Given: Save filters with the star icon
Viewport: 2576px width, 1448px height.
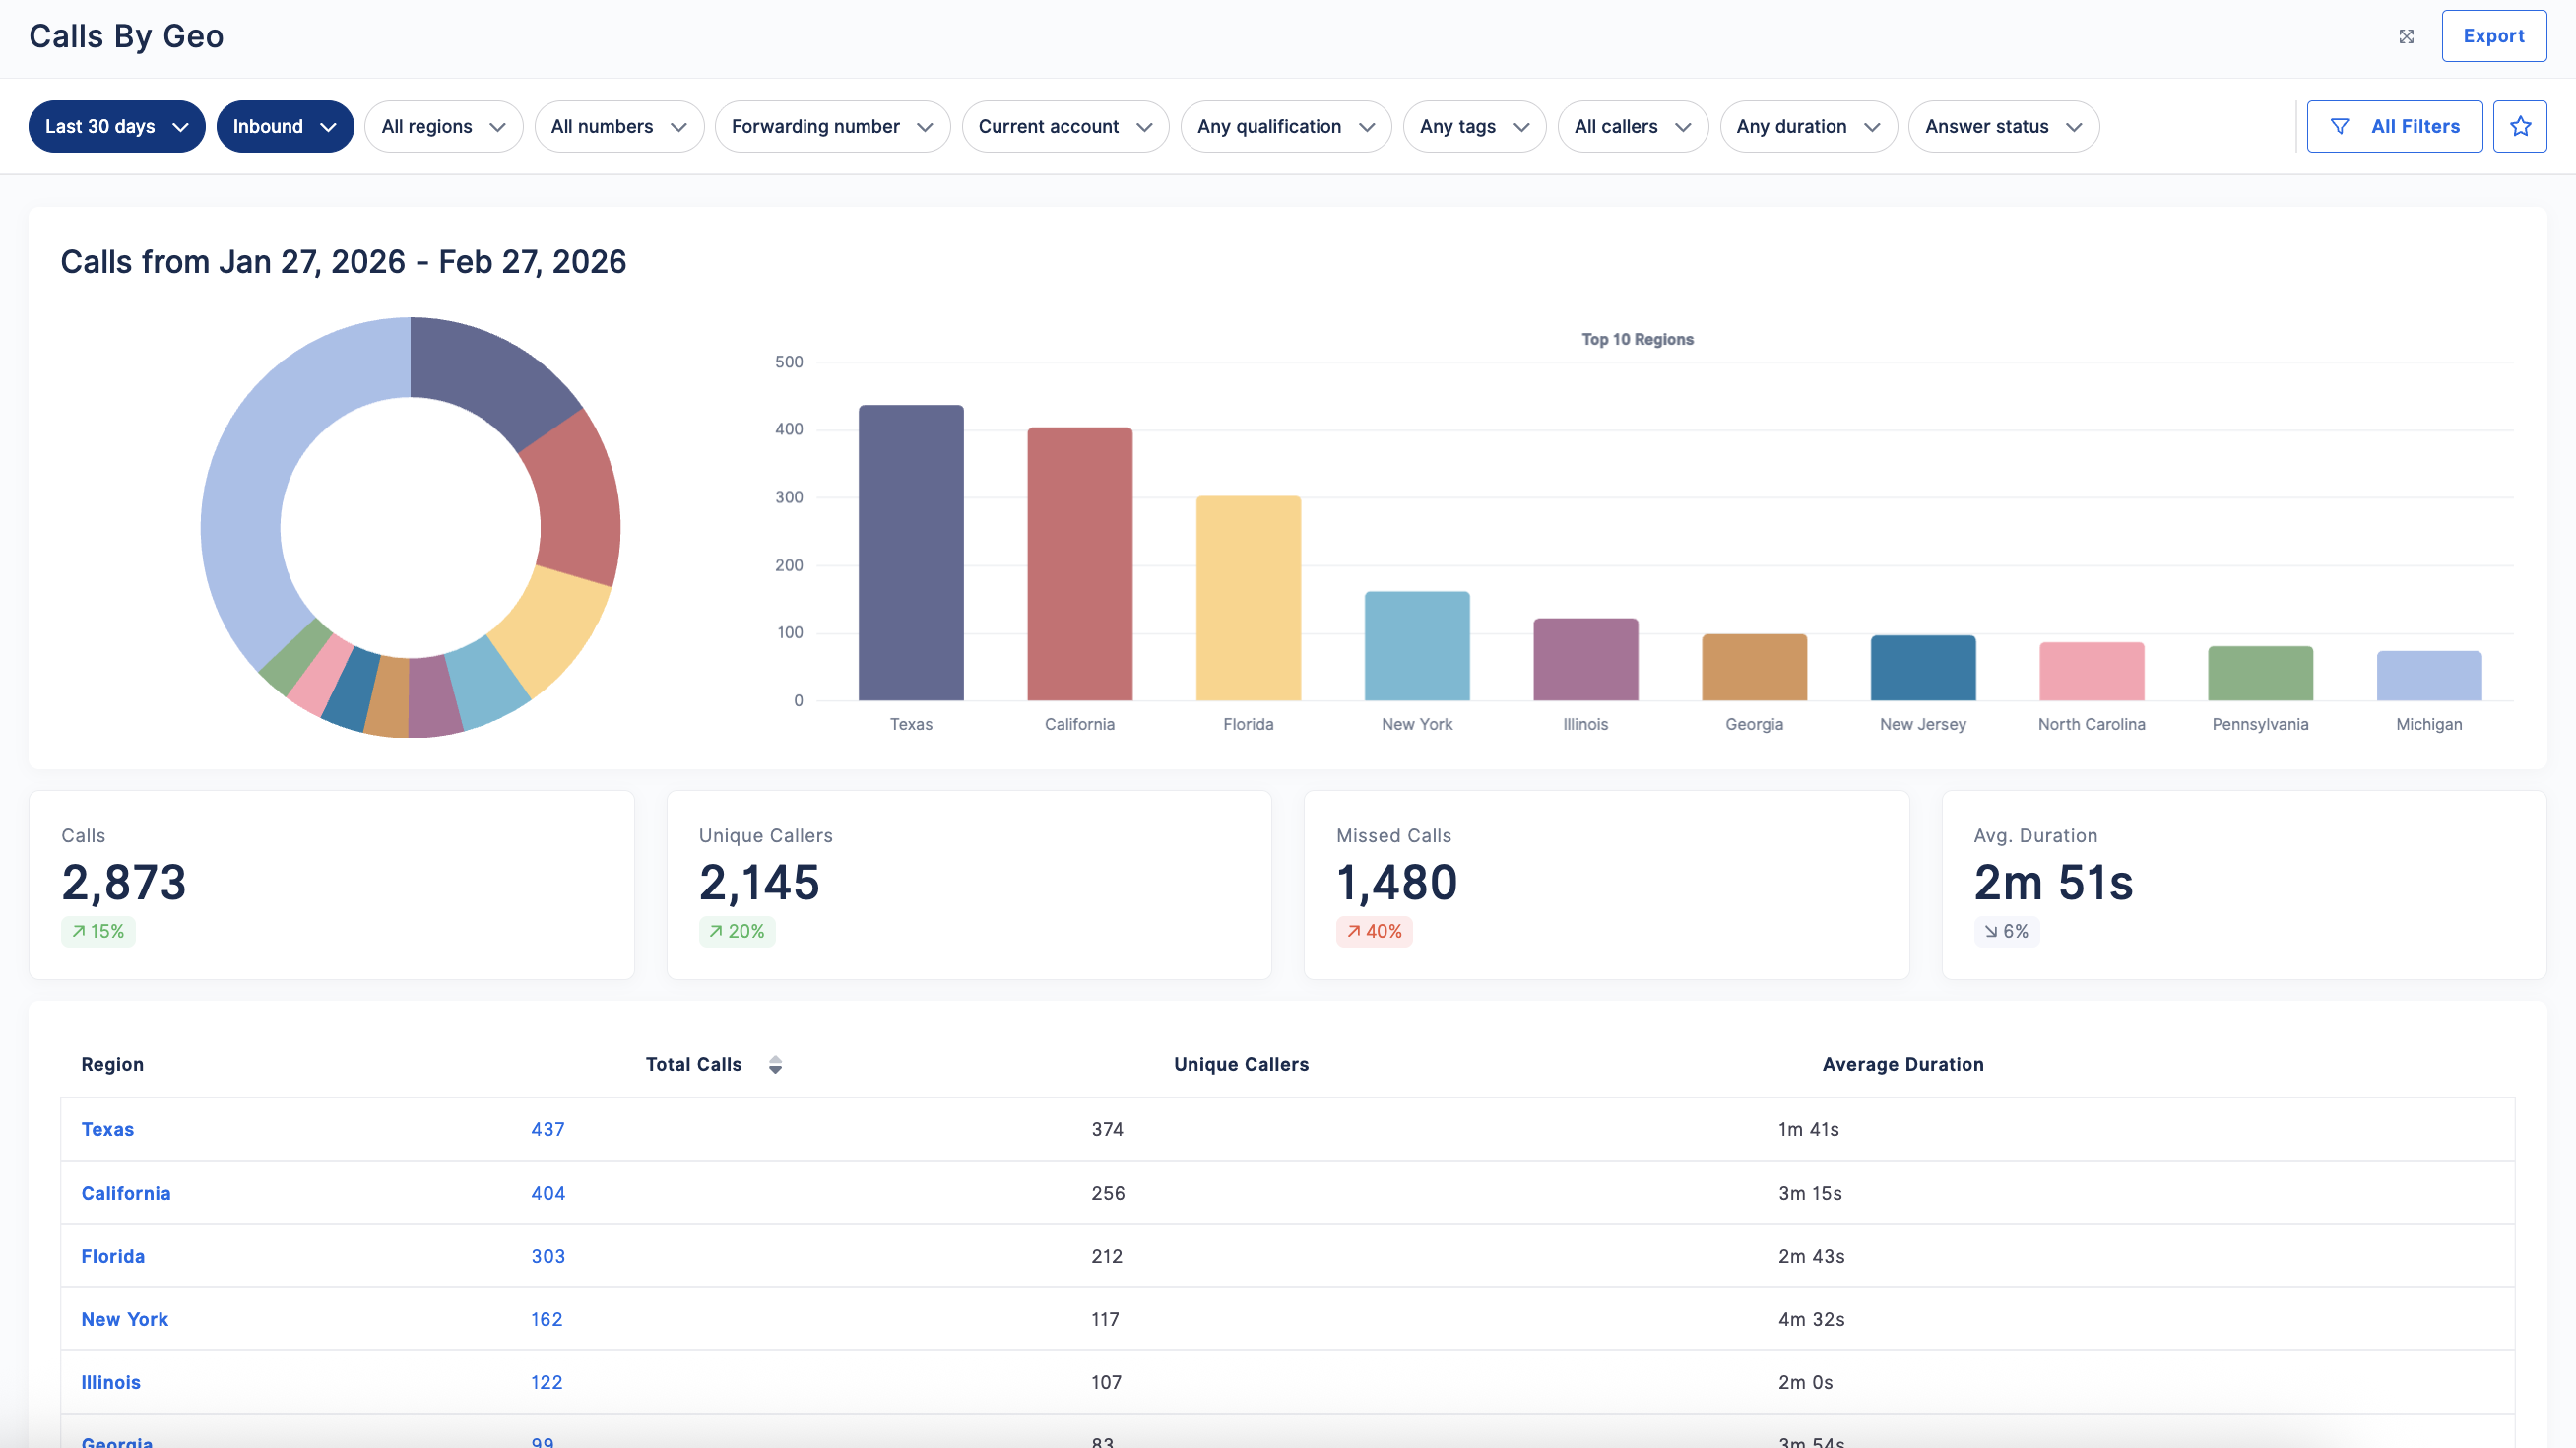Looking at the screenshot, I should point(2519,127).
